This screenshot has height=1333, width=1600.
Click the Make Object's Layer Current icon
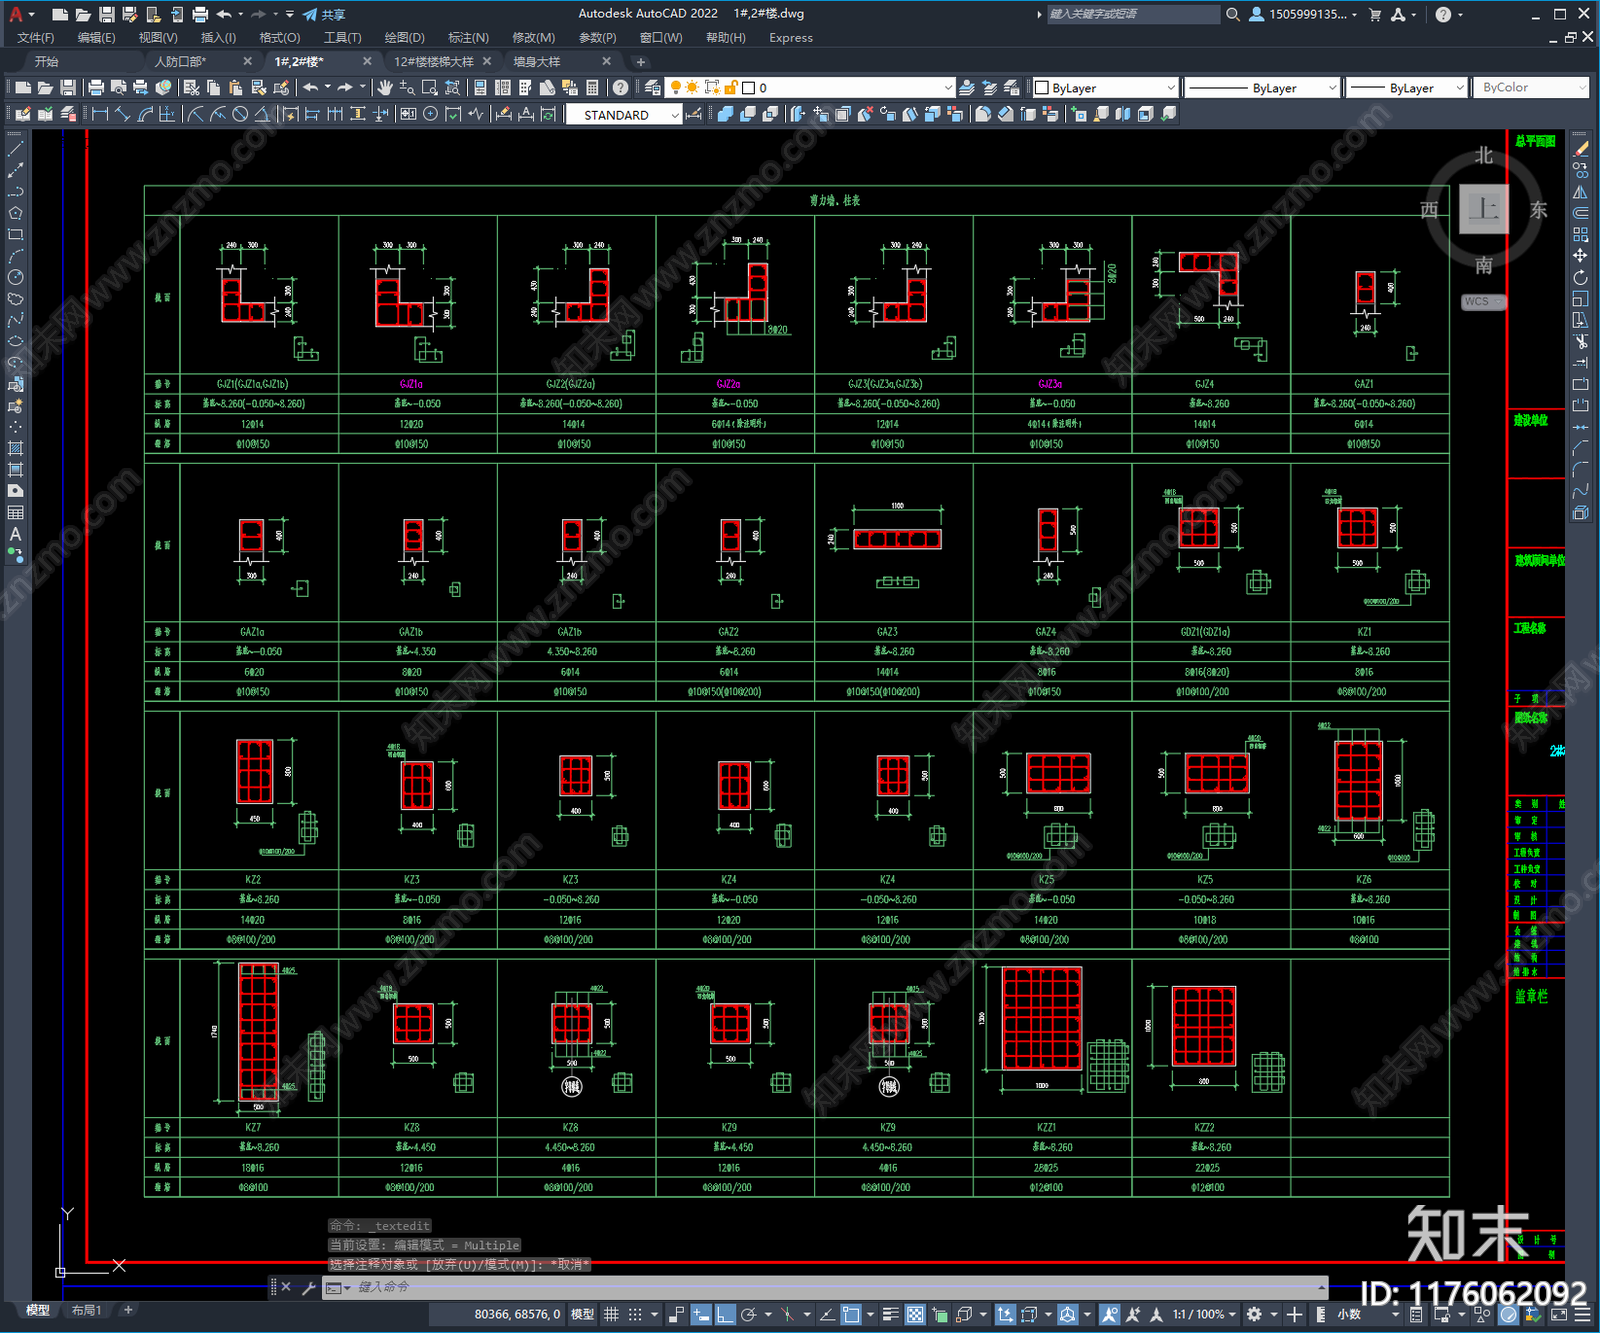967,88
